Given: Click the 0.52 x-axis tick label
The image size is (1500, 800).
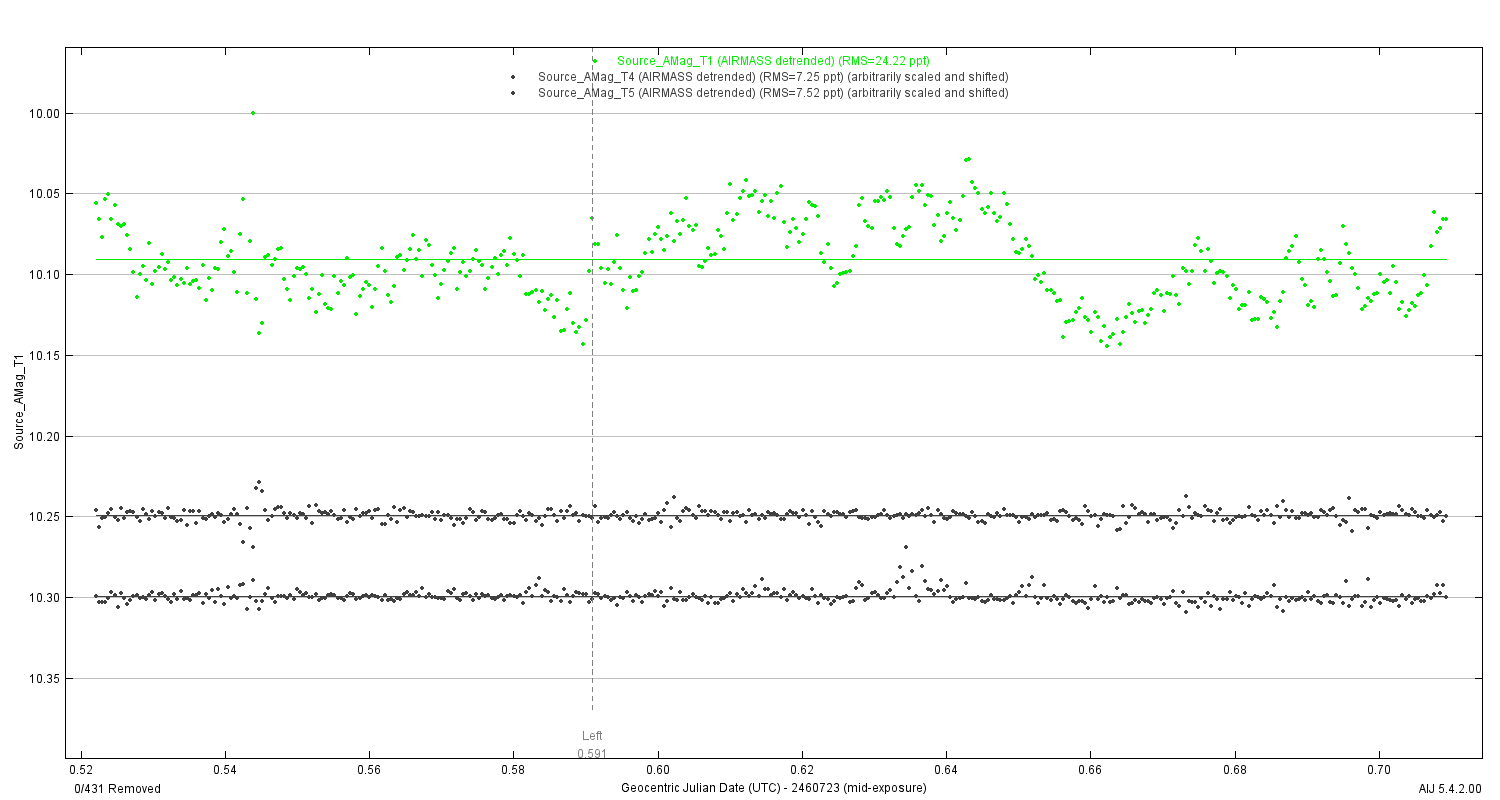Looking at the screenshot, I should (x=82, y=771).
